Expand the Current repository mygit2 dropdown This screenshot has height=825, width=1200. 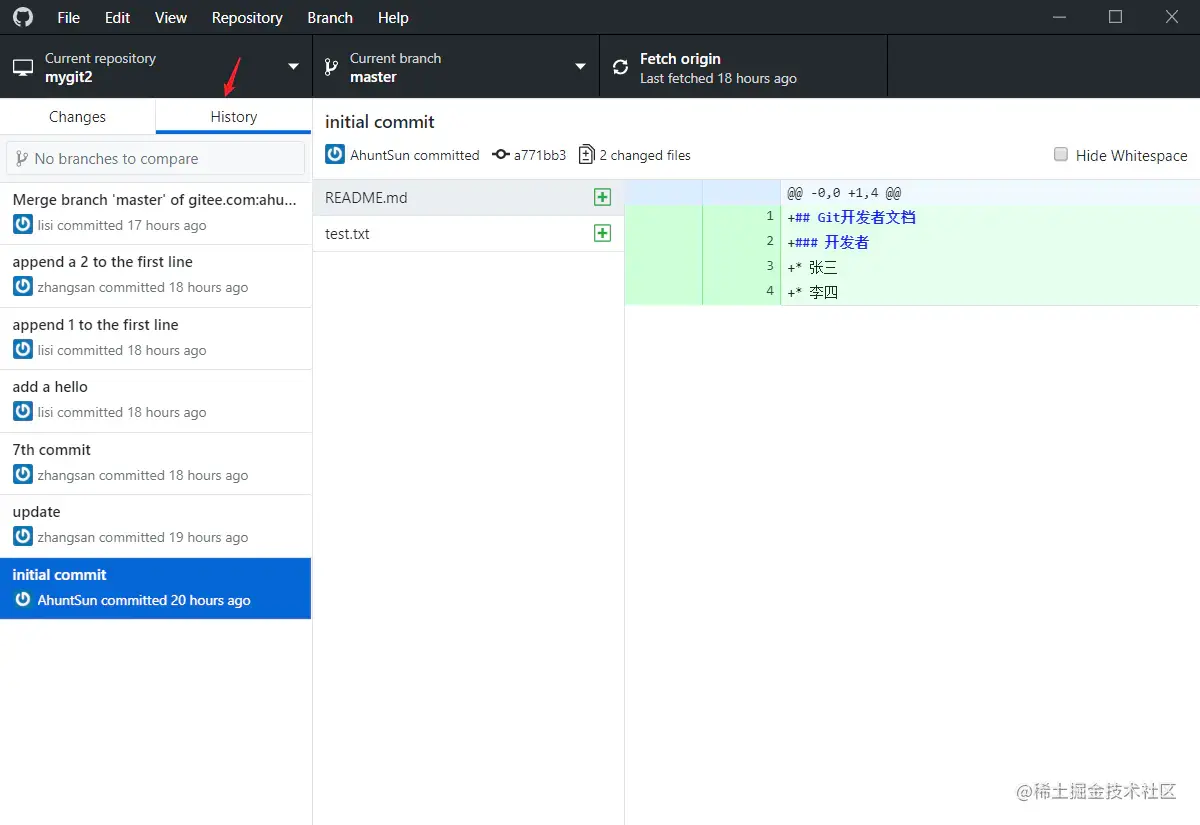point(156,67)
